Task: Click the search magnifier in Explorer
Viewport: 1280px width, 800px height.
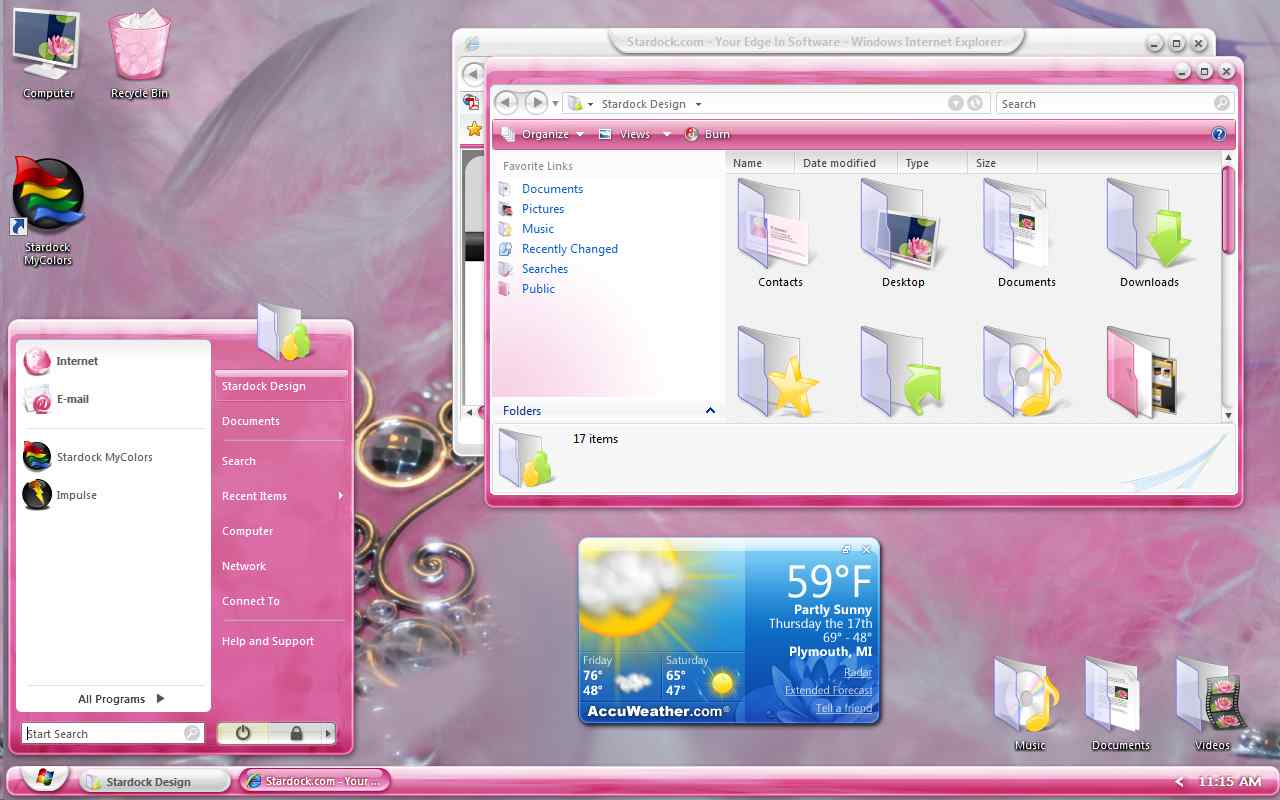Action: (1221, 104)
